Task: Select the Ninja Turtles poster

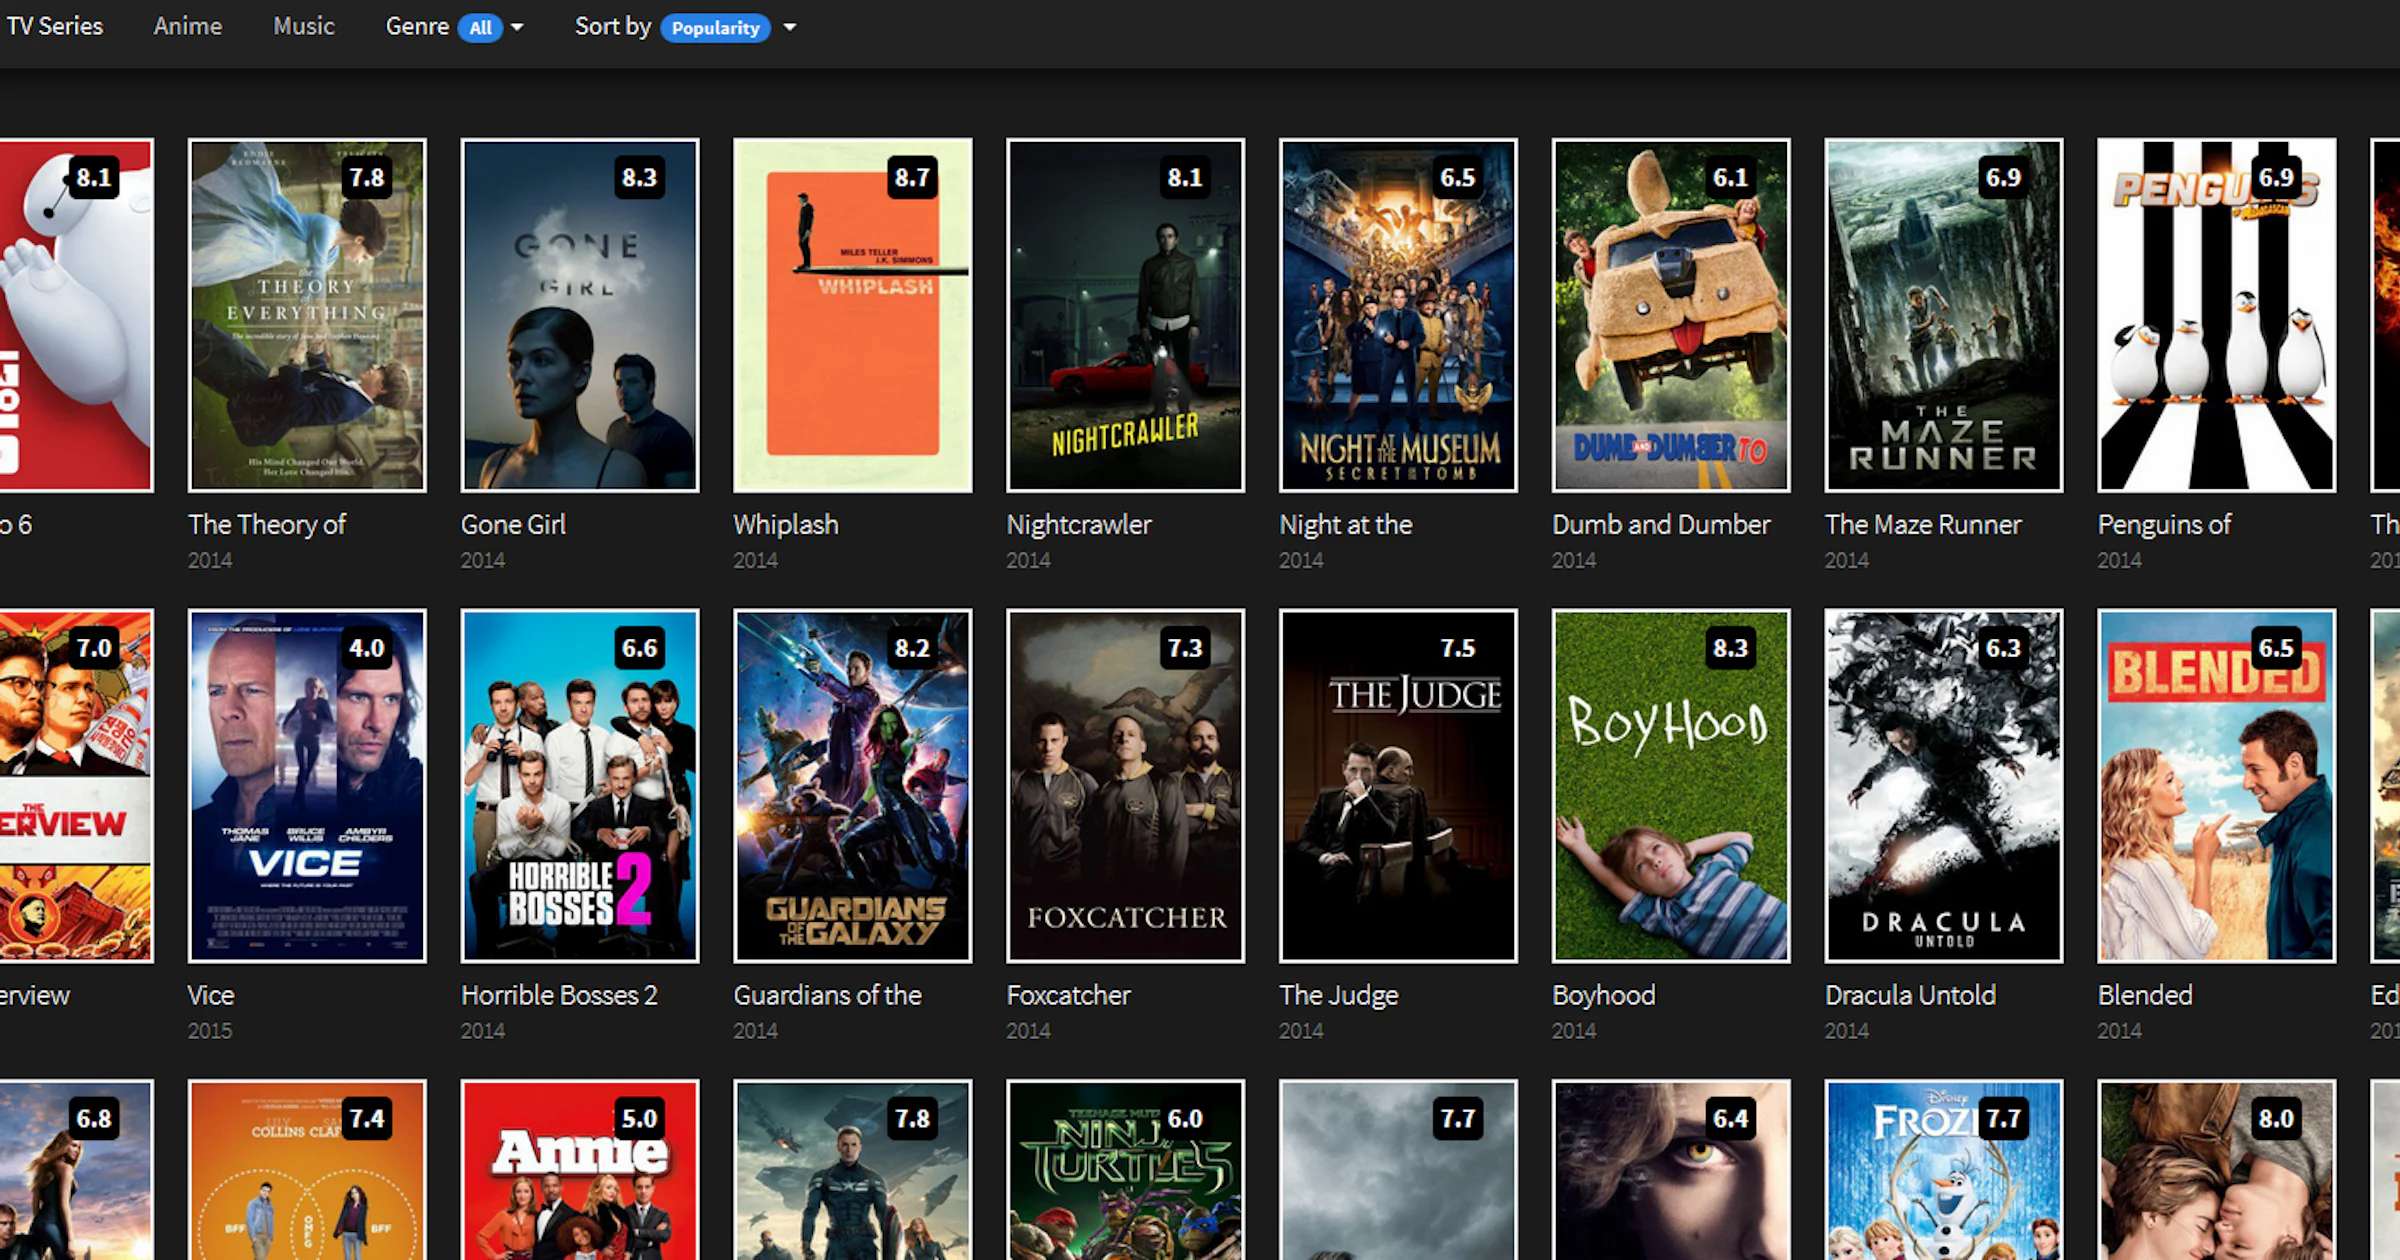Action: pyautogui.click(x=1126, y=1170)
